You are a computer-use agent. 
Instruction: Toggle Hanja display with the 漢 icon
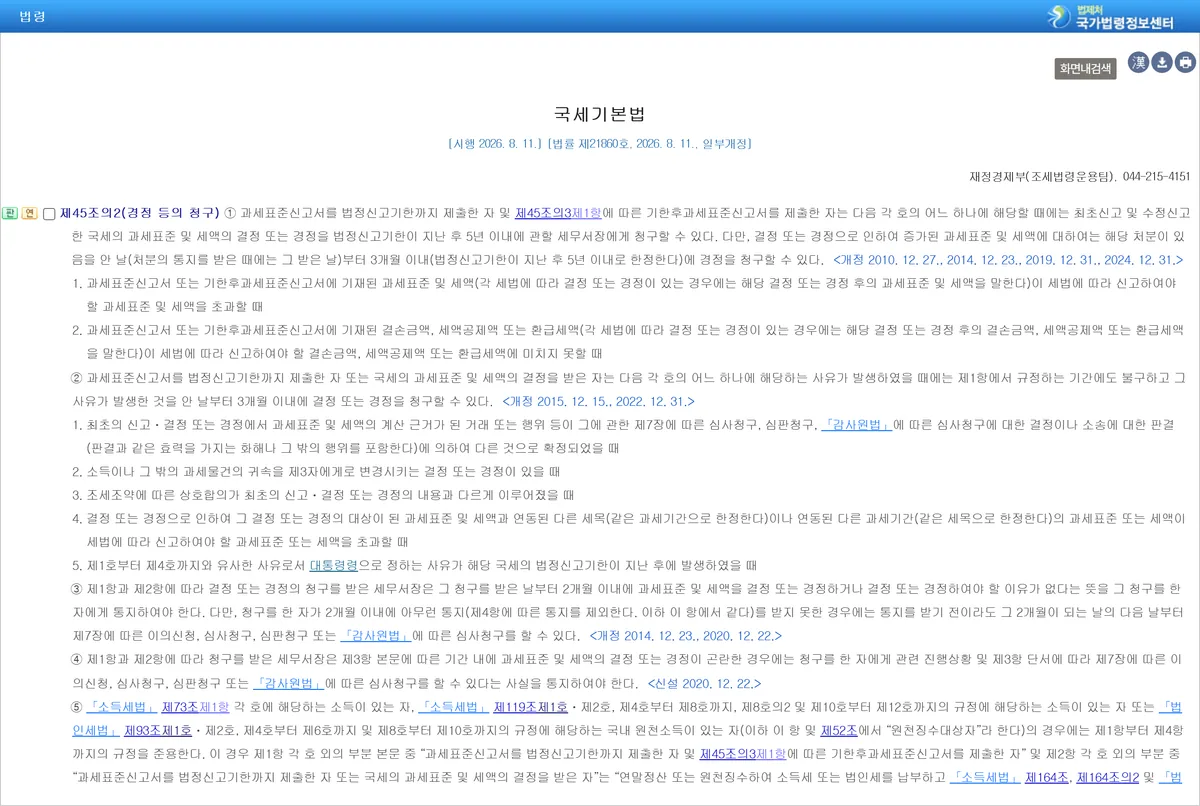pos(1138,63)
